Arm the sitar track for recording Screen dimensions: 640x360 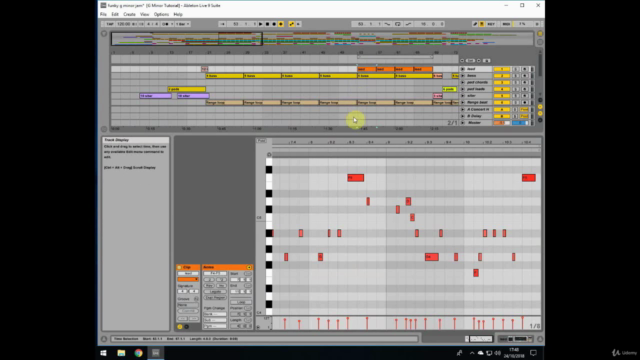[525, 96]
